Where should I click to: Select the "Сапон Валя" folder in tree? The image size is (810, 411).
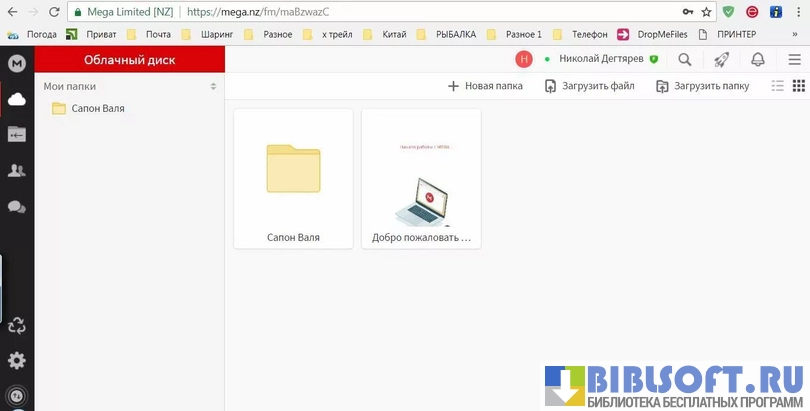click(x=97, y=108)
